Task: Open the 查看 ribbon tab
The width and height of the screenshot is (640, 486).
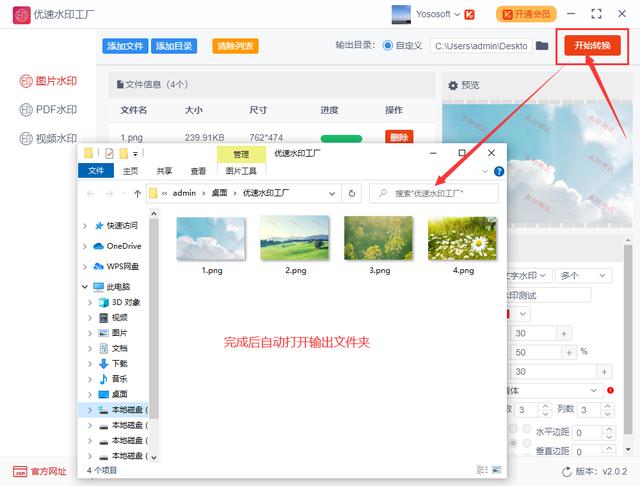Action: point(198,171)
